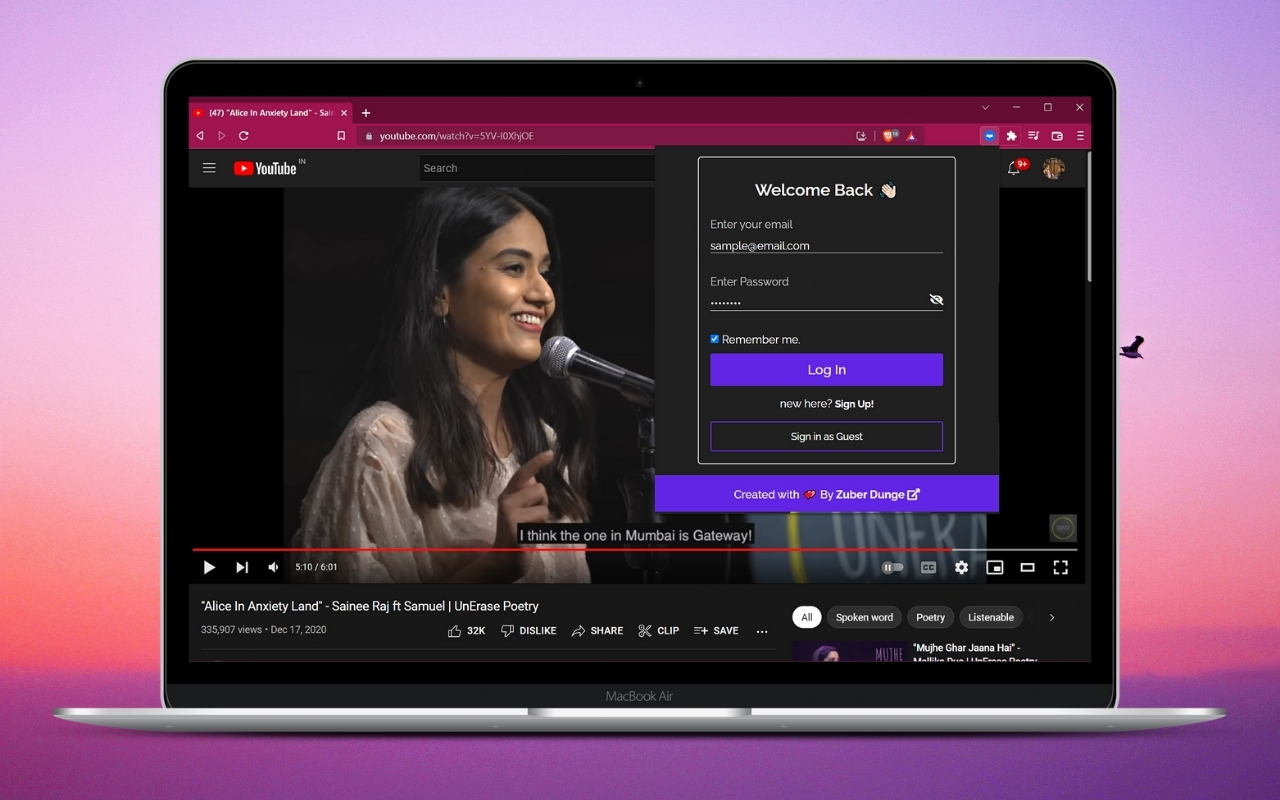The image size is (1280, 800).
Task: Open the three-dot more actions menu
Action: click(762, 631)
